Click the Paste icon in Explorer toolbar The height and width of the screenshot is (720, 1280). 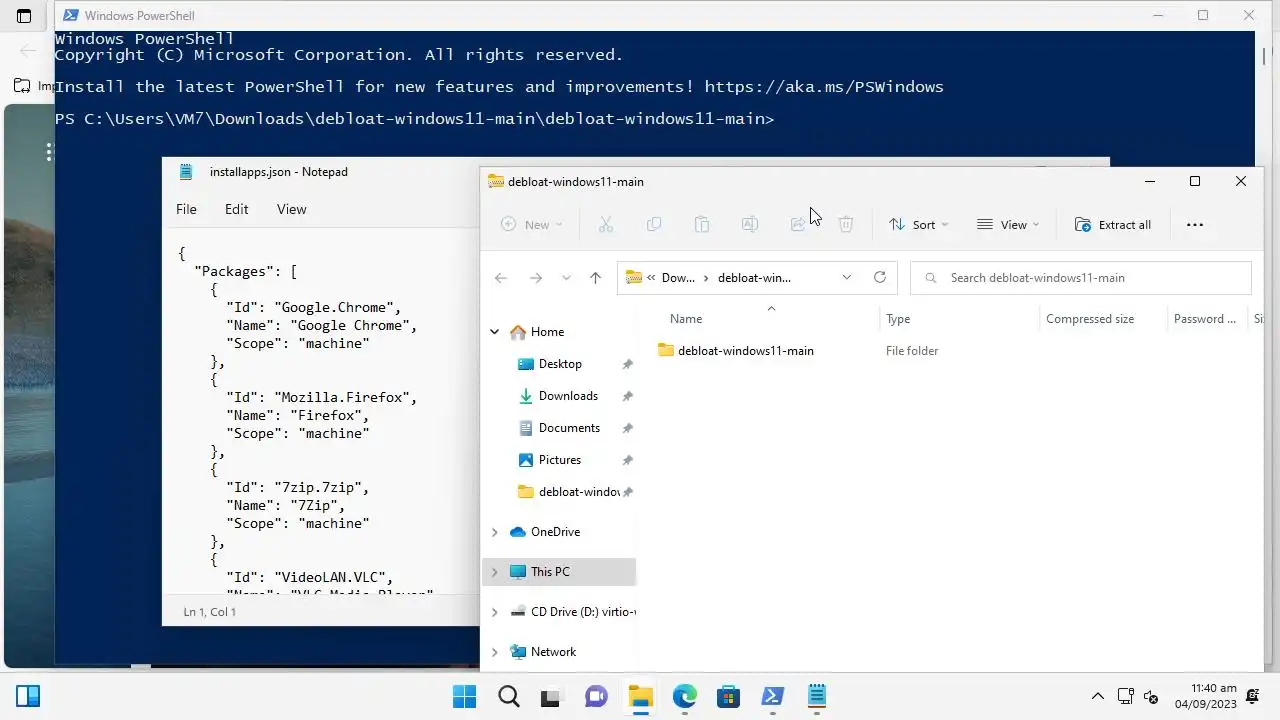coord(702,225)
